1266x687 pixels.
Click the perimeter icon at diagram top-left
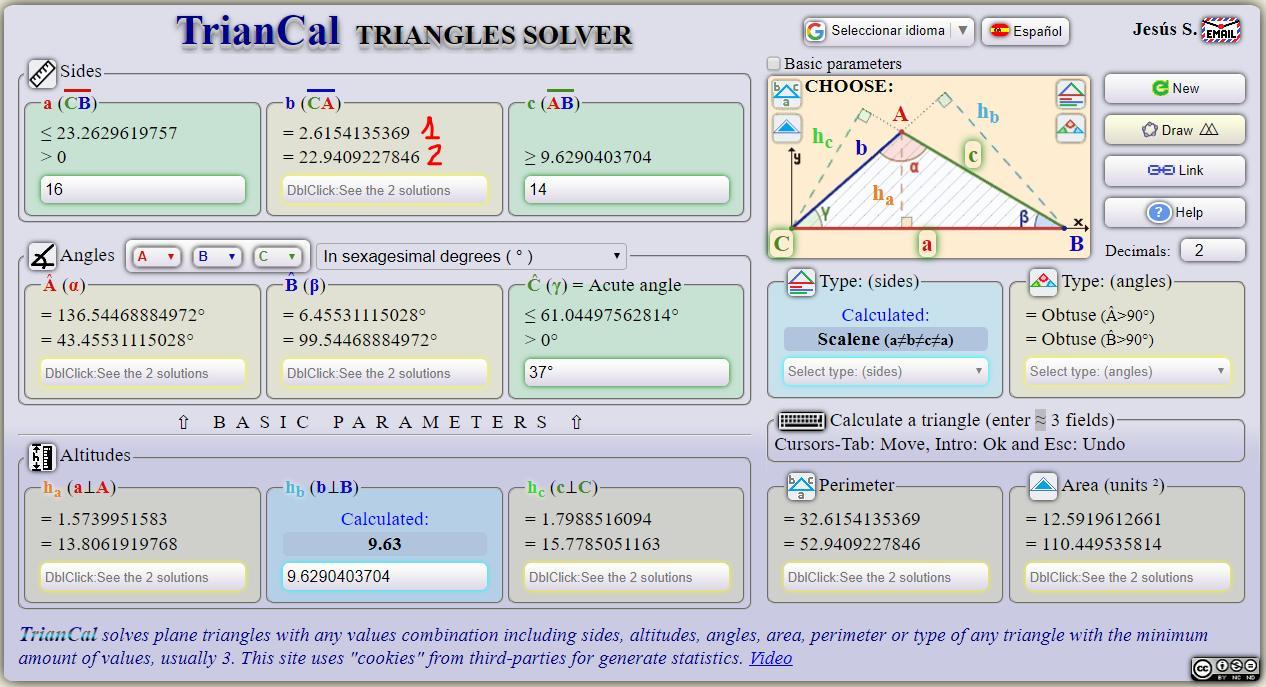[x=787, y=94]
